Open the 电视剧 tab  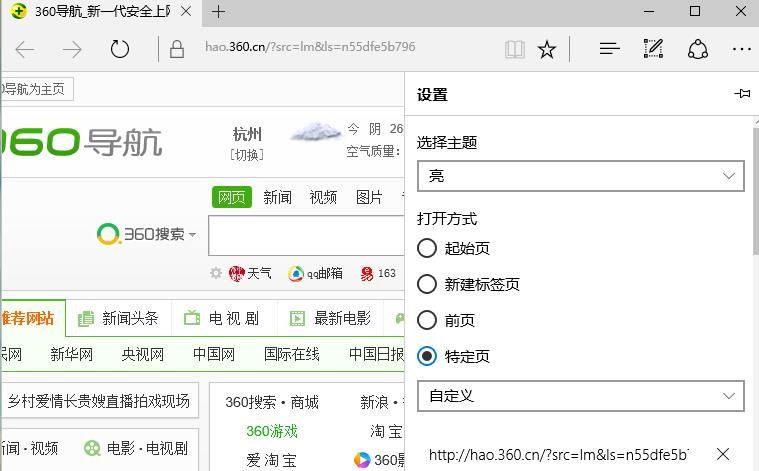pos(222,318)
